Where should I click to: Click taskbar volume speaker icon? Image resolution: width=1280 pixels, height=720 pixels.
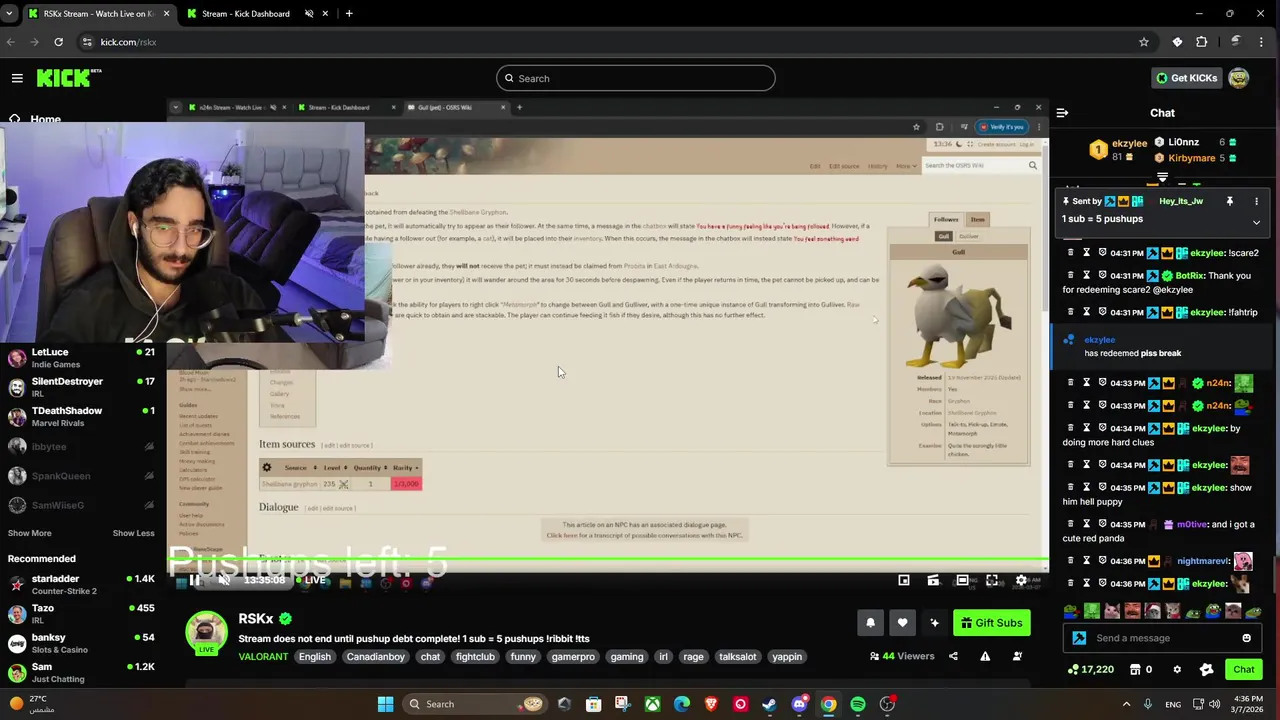[x=1215, y=704]
